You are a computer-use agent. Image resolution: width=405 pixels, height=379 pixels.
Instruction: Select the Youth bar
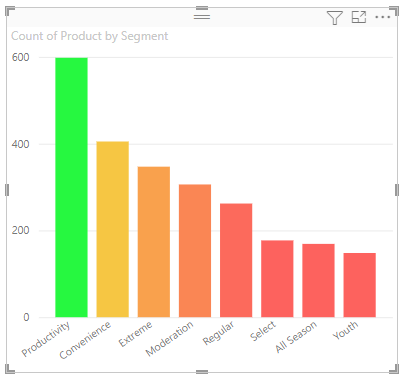[360, 285]
